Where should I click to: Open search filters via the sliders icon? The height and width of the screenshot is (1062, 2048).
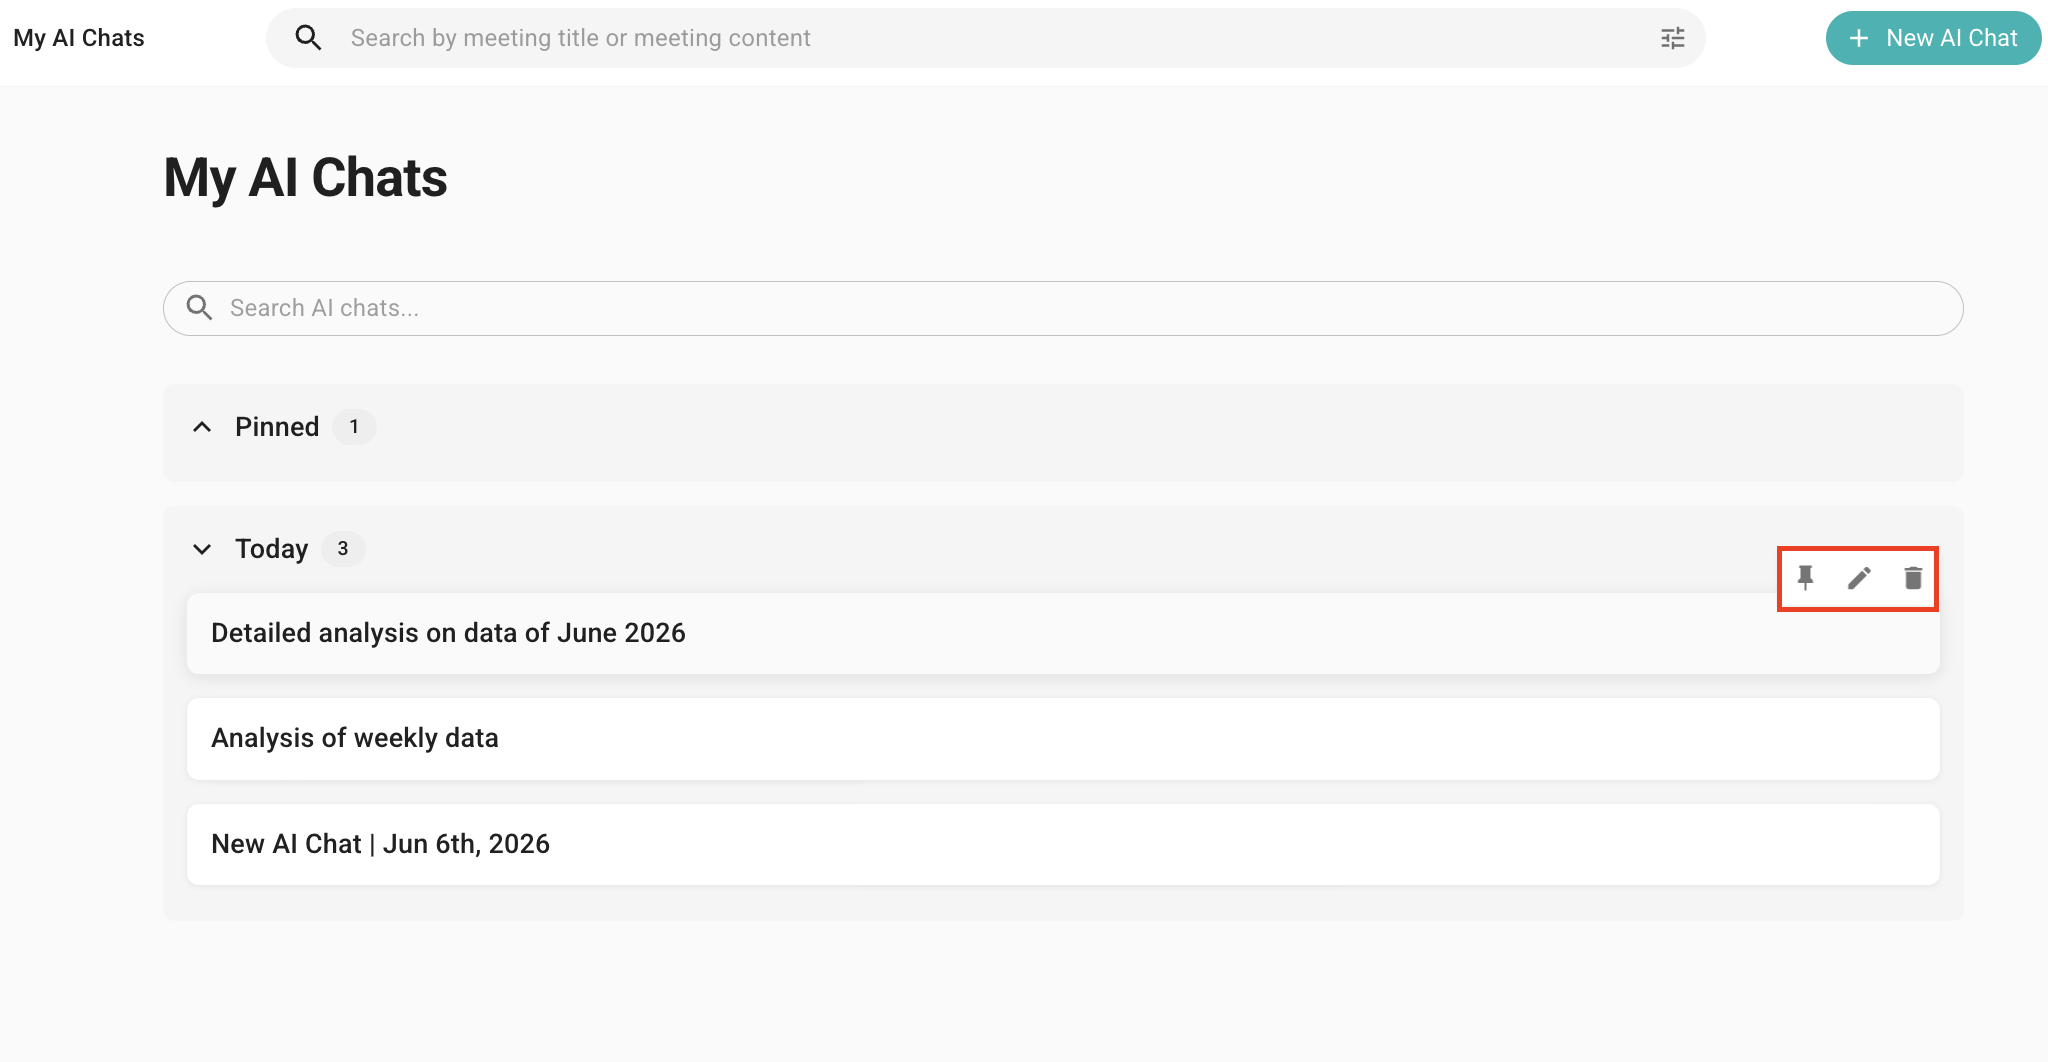point(1673,38)
